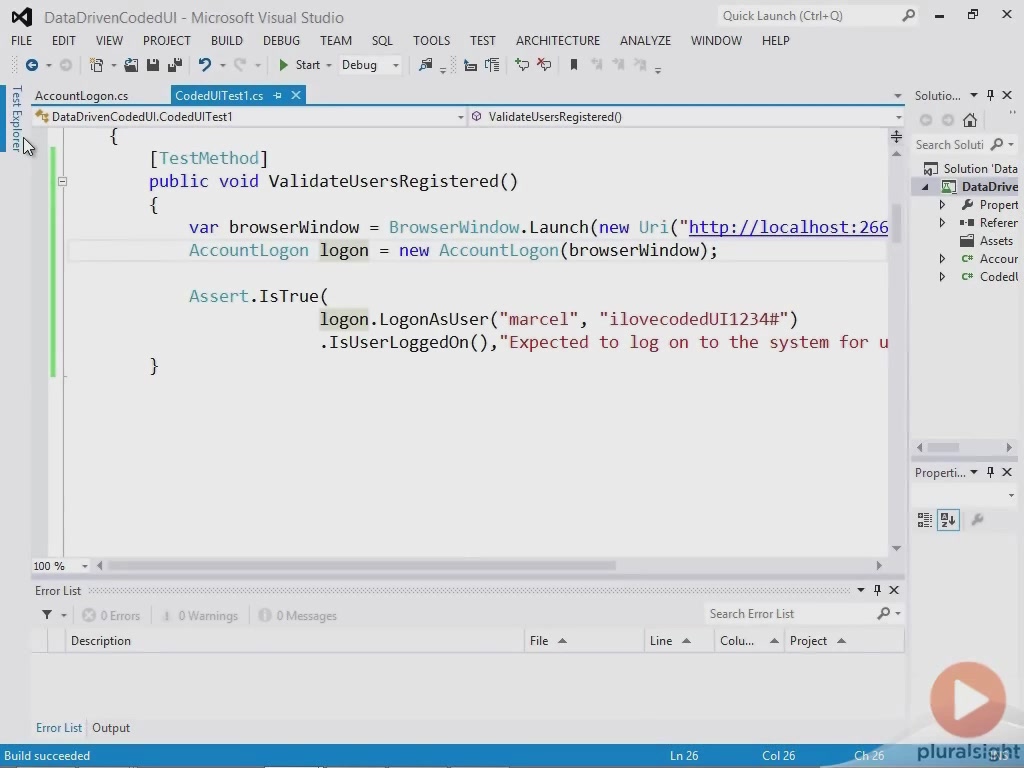The image size is (1024, 768).
Task: Click the editor horizontal scrollbar thumb
Action: coord(361,566)
